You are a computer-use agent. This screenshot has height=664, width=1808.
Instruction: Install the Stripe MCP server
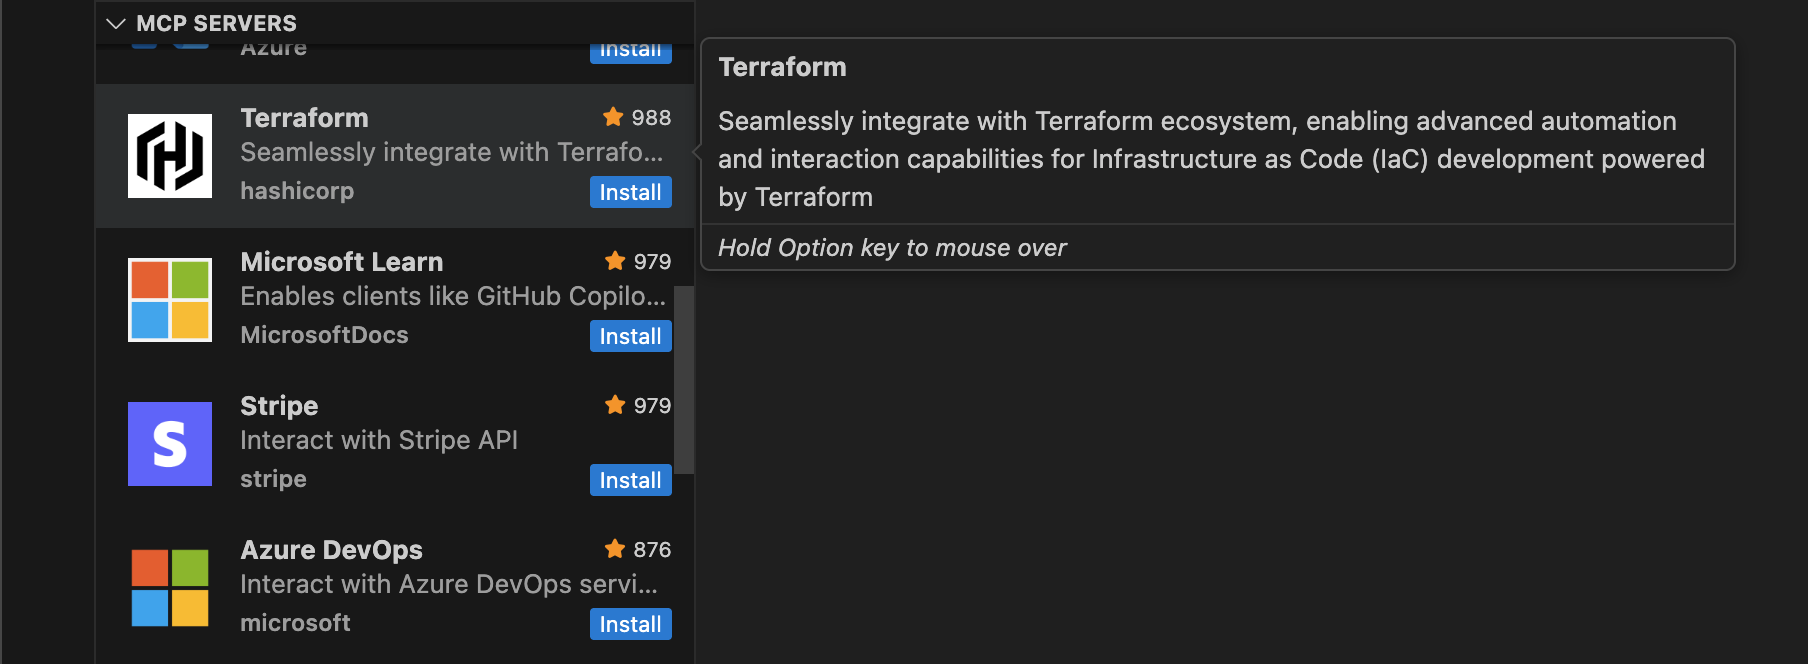point(630,480)
